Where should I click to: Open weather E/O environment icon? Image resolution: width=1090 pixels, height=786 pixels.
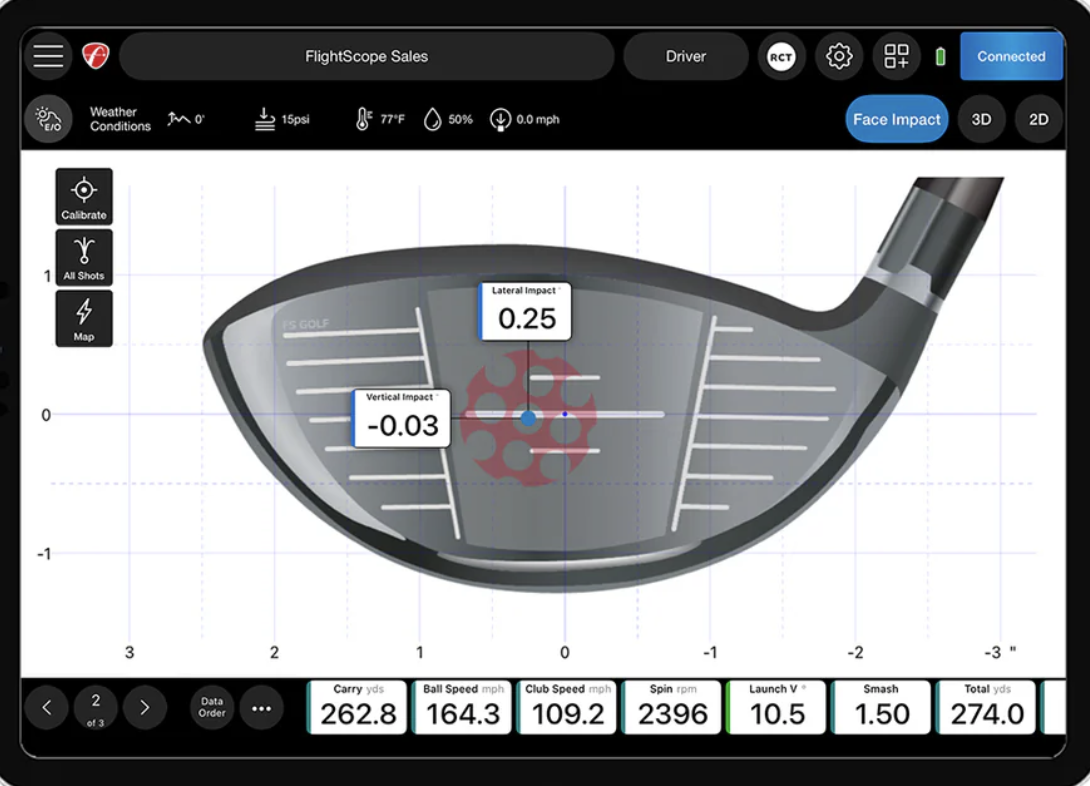(x=48, y=119)
